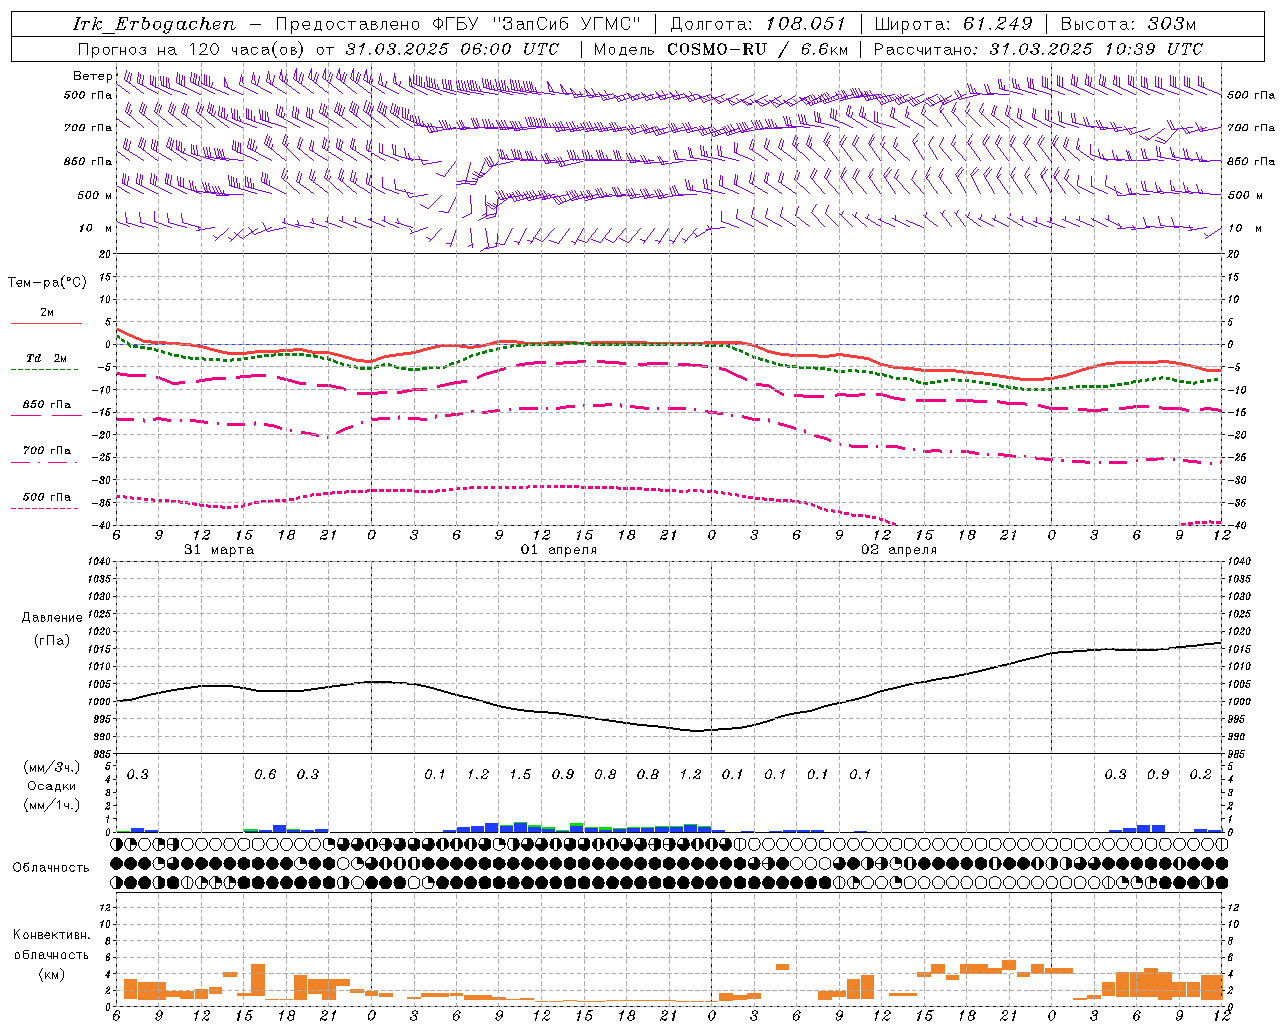Screen dimensions: 1280x1024
Task: Click the Ветер panel label
Action: (92, 76)
